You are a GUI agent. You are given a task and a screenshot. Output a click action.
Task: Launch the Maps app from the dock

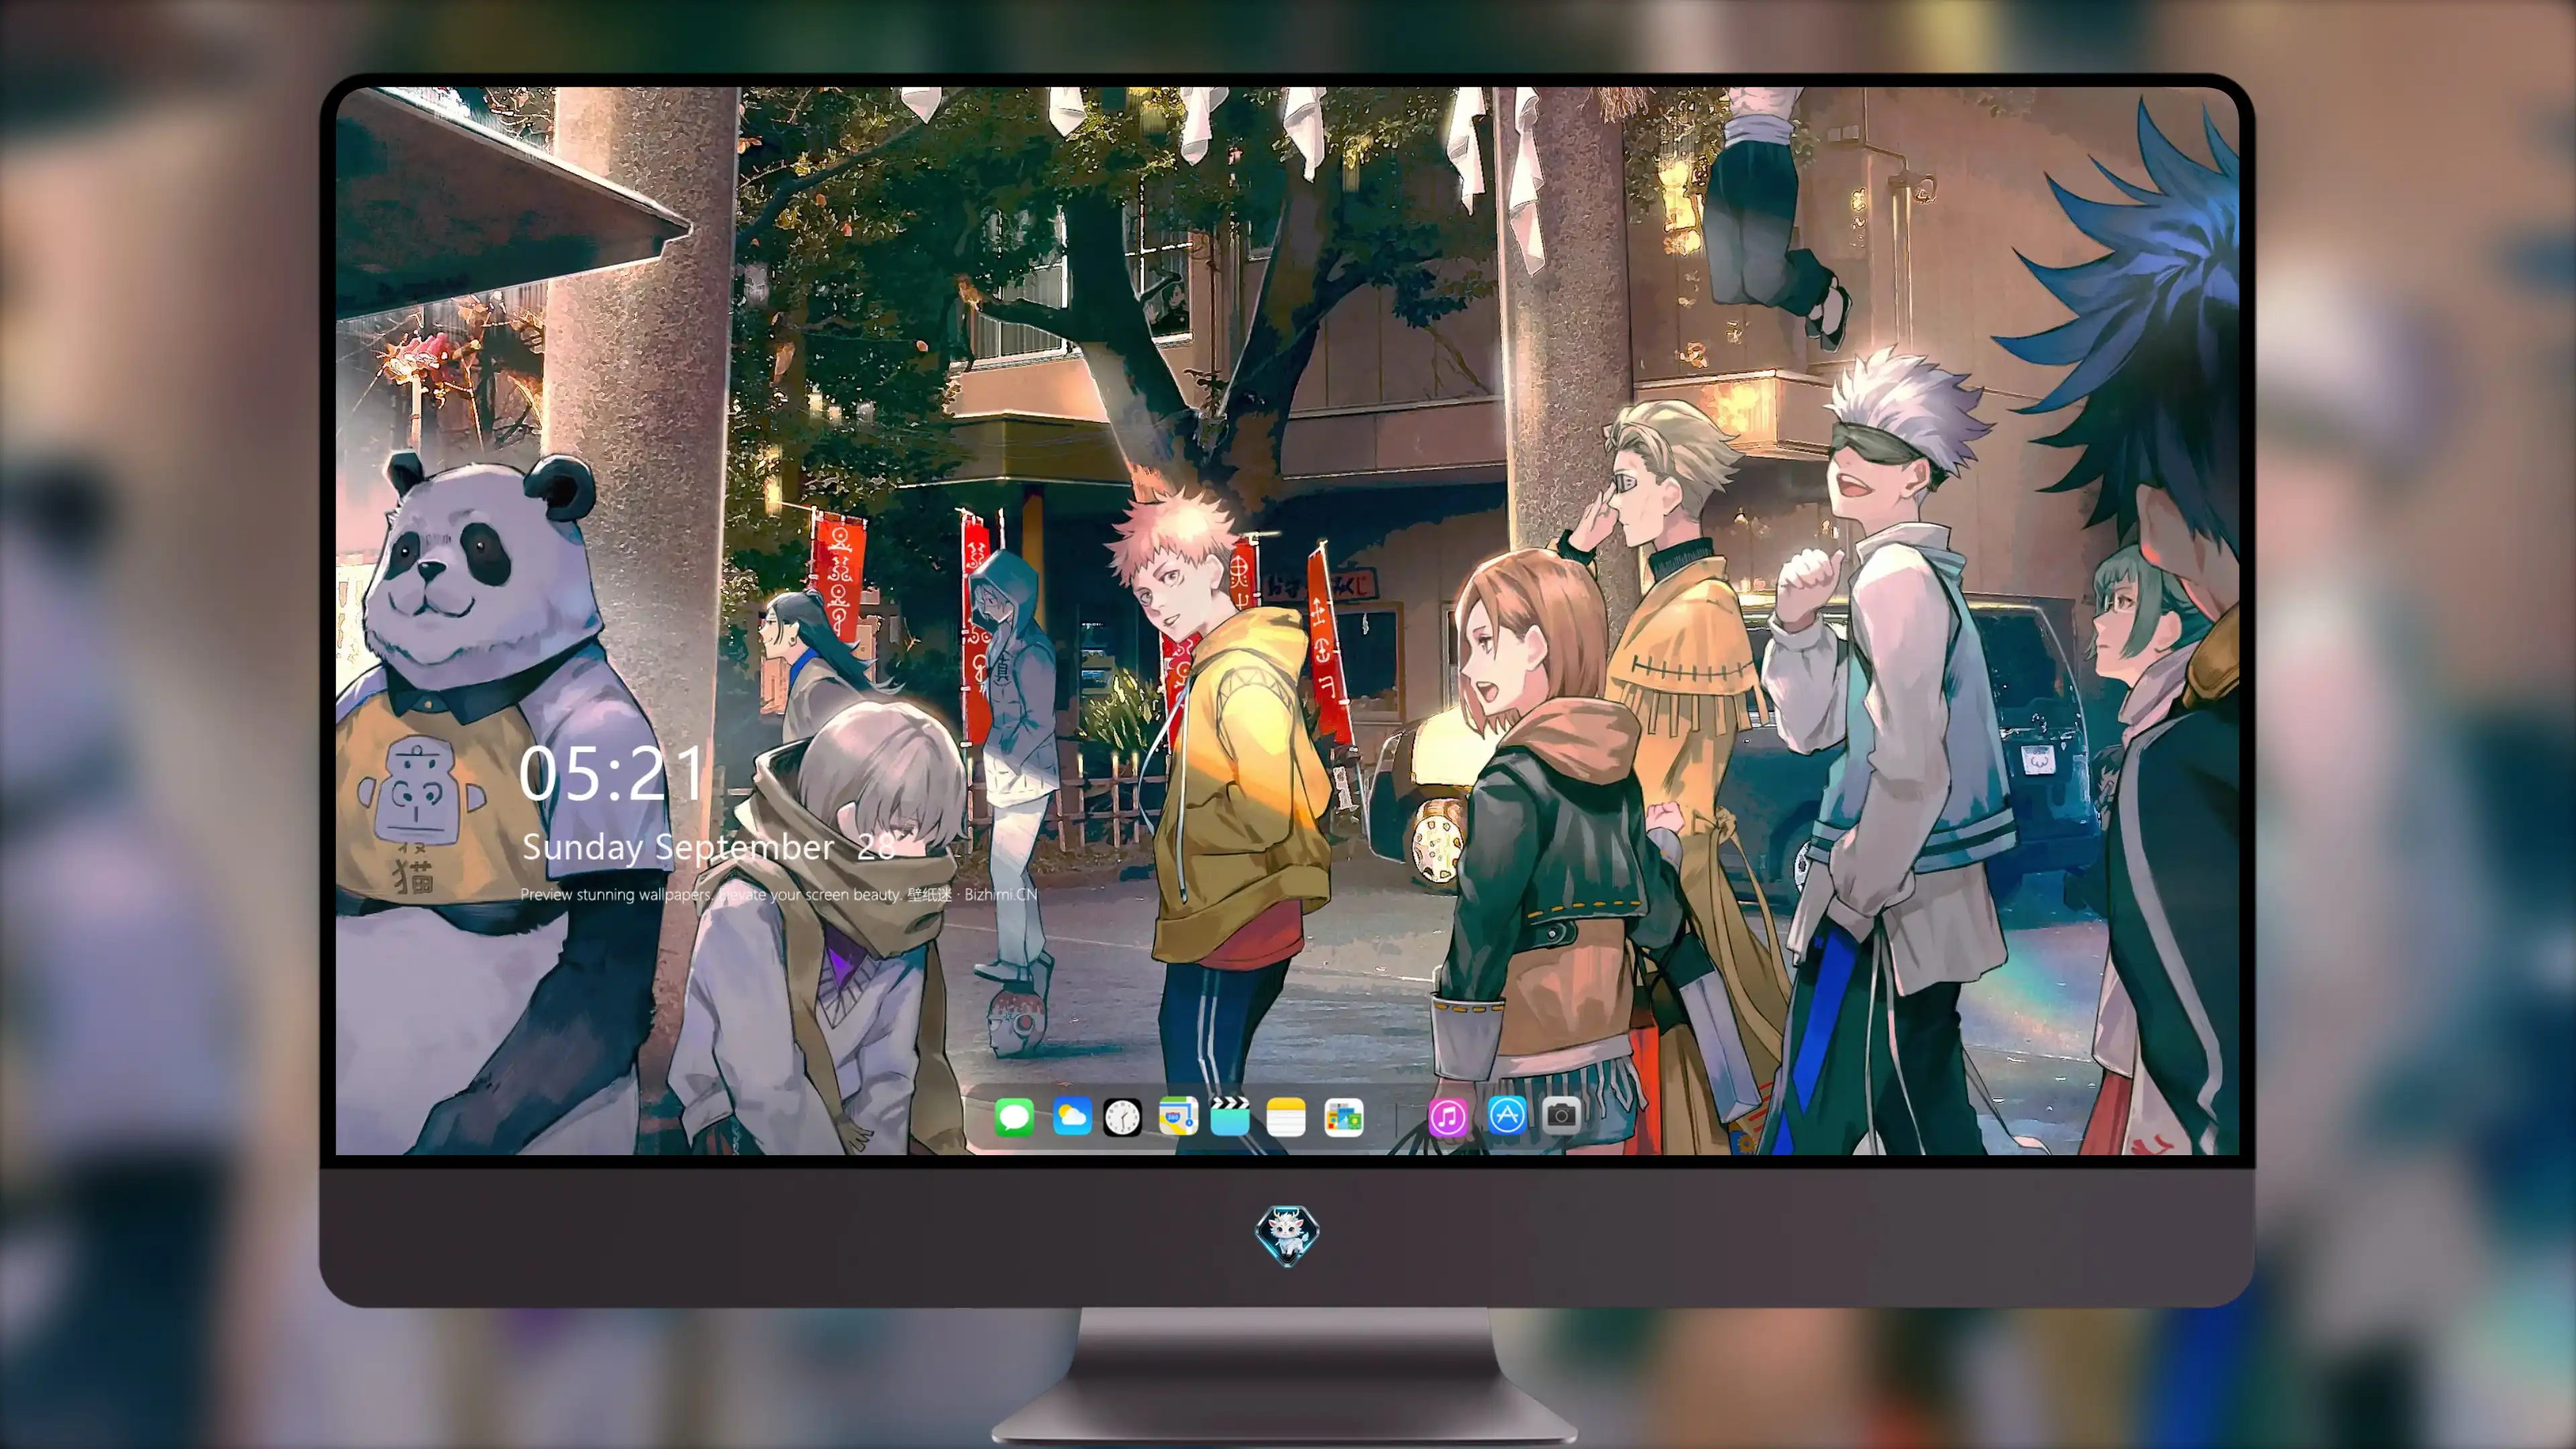point(1178,1116)
